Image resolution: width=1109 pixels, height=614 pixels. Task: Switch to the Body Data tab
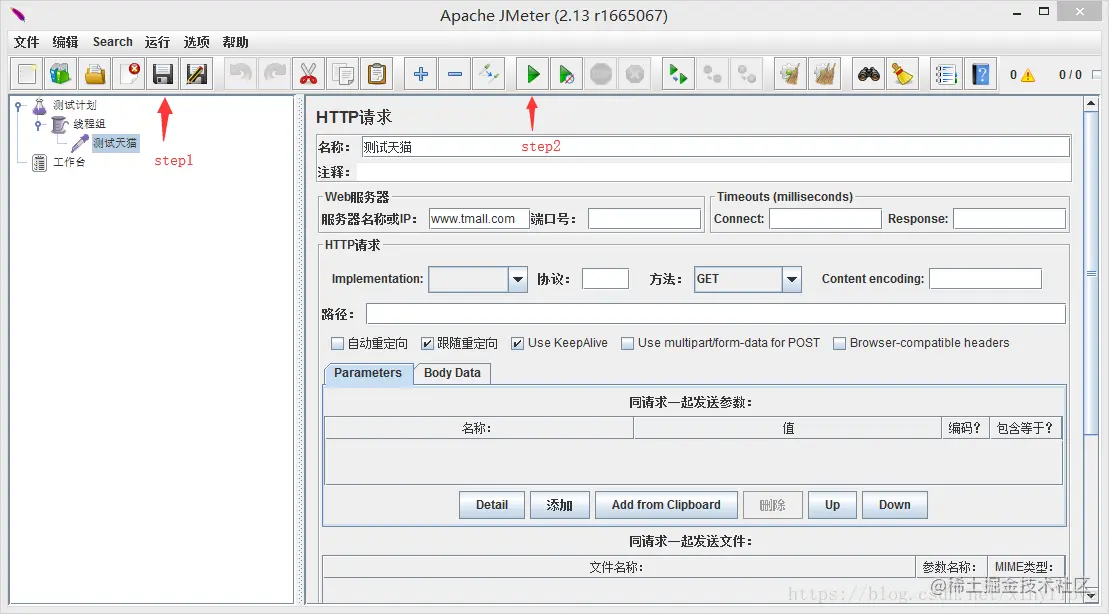452,373
